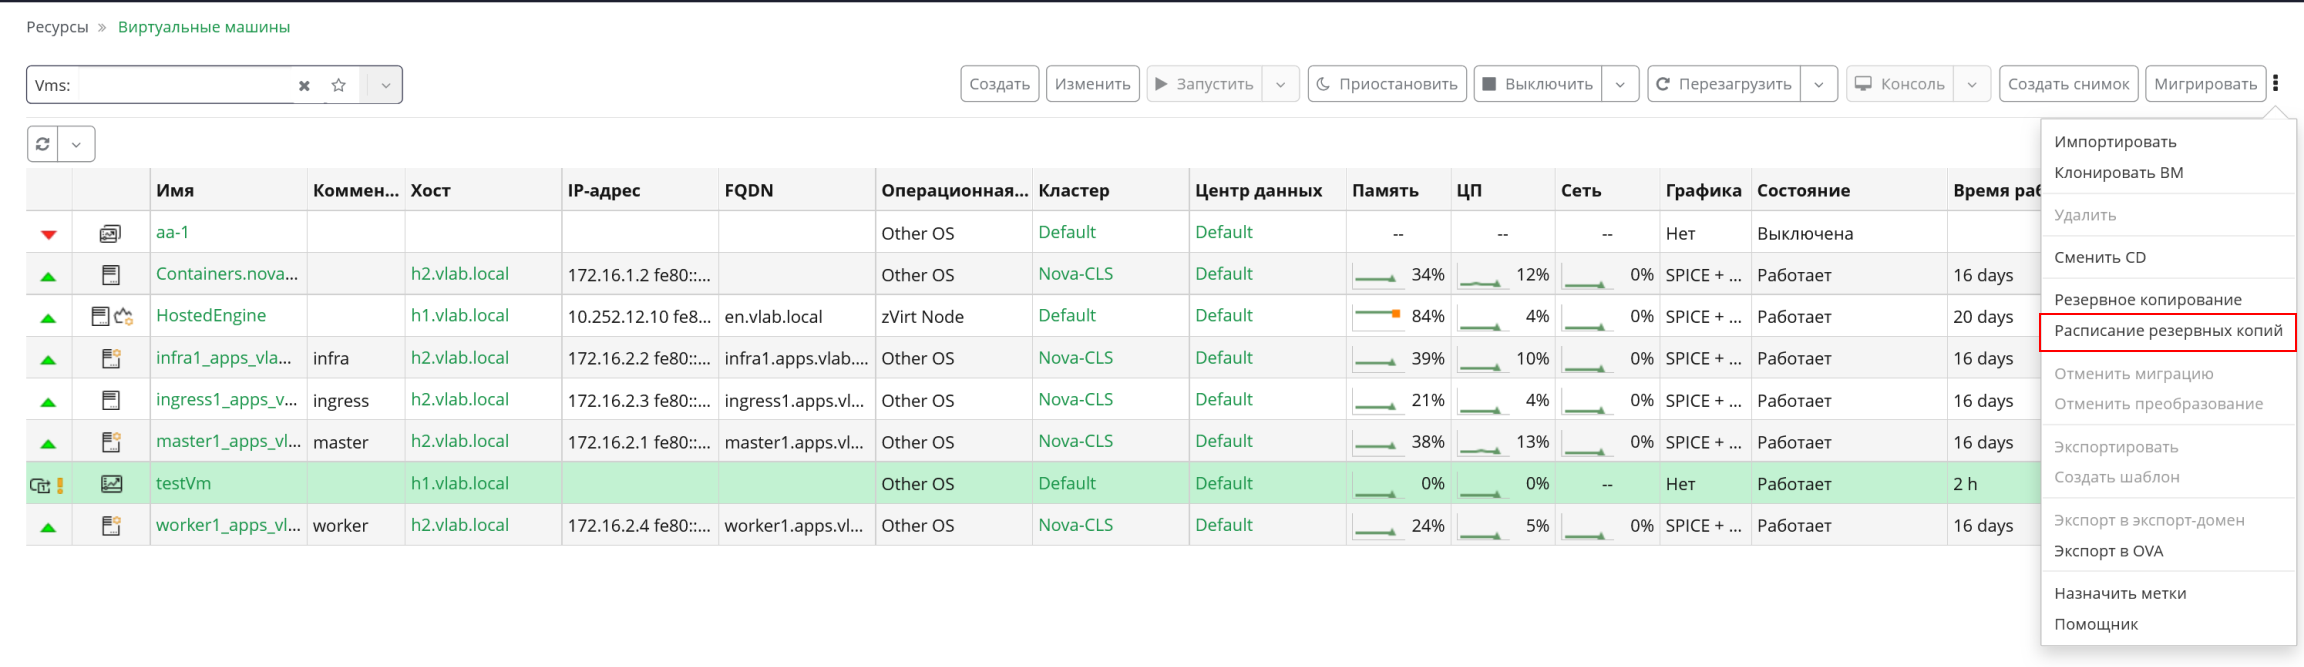Click red down arrow status for aa-1
Image resolution: width=2304 pixels, height=667 pixels.
[48, 234]
